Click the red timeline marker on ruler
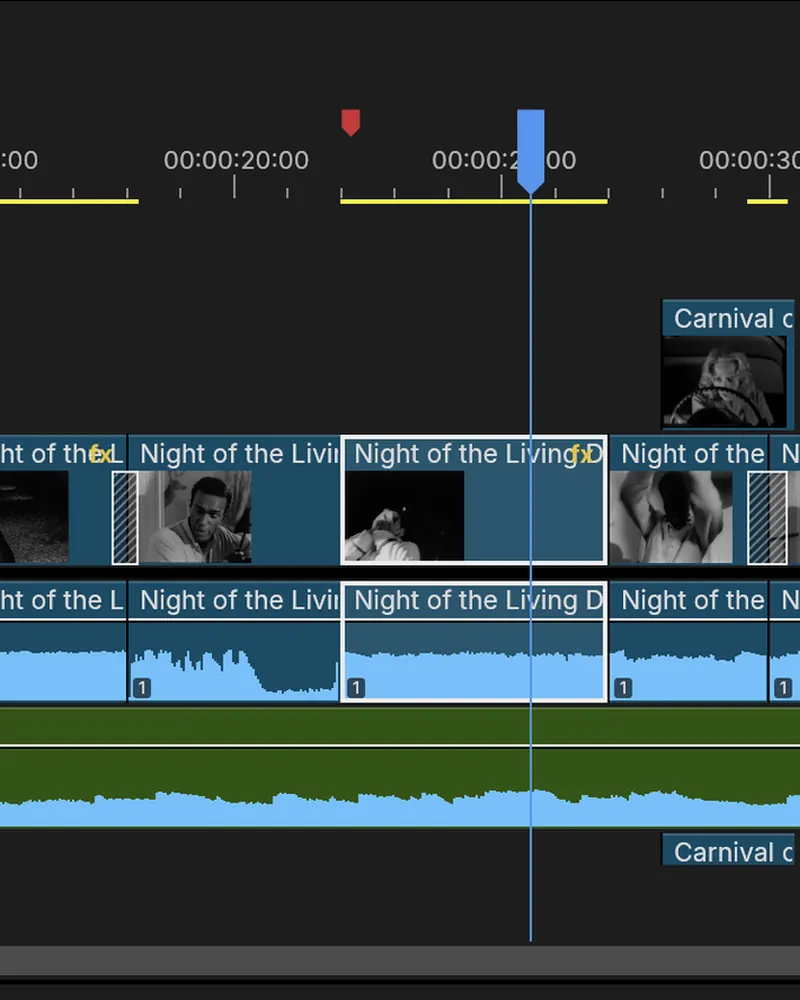Viewport: 800px width, 1000px height. [350, 122]
